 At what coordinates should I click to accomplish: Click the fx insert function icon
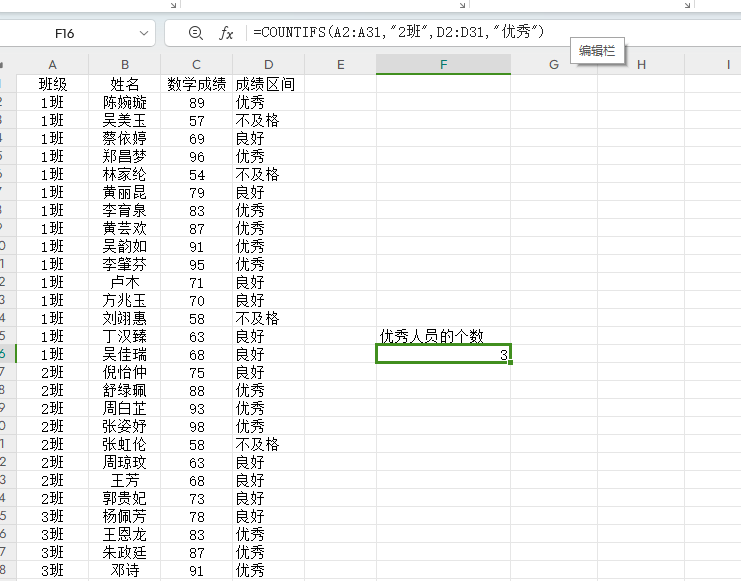tap(226, 33)
